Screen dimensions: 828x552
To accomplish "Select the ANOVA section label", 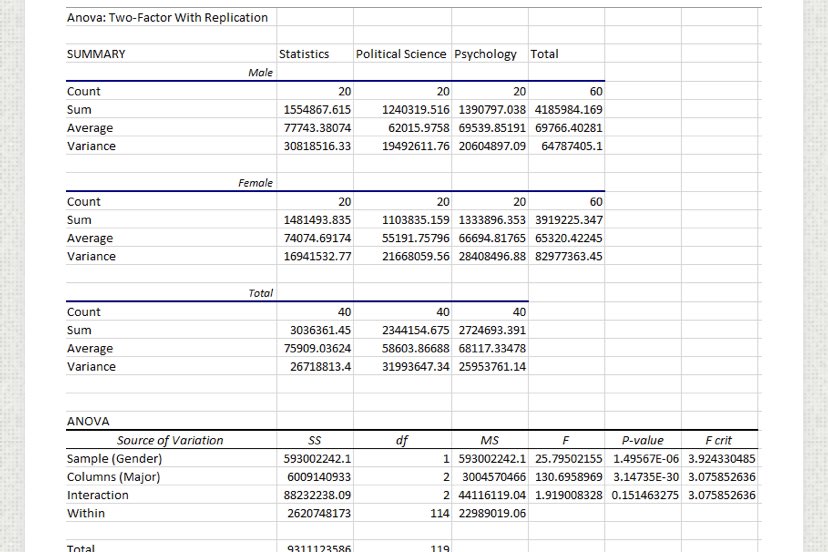I will pos(88,422).
